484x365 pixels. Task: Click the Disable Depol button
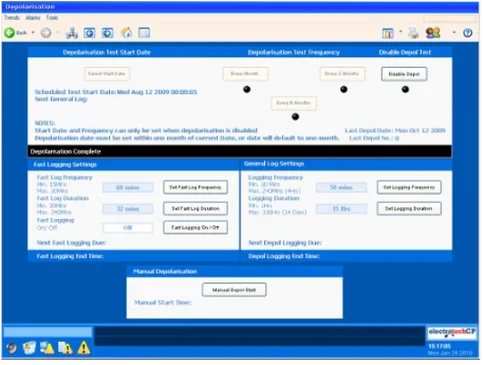click(404, 74)
